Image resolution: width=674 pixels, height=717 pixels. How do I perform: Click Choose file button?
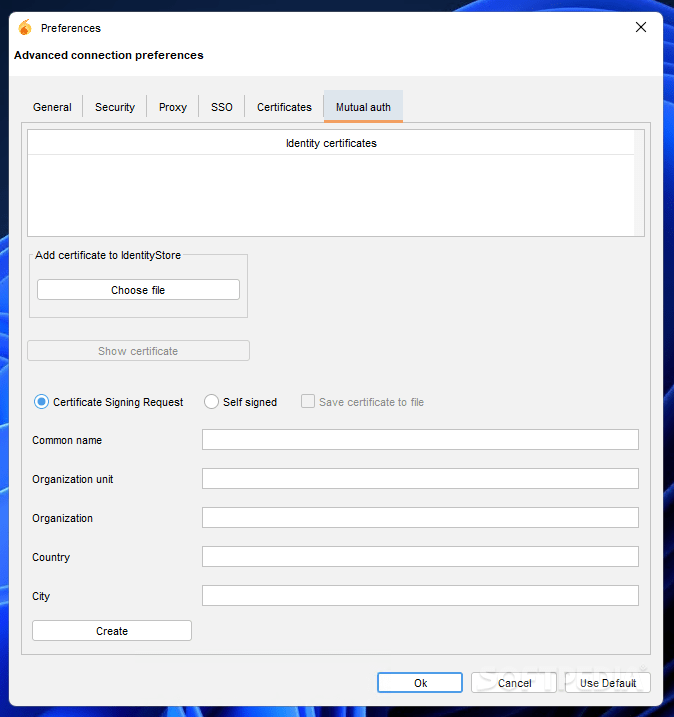(x=138, y=290)
